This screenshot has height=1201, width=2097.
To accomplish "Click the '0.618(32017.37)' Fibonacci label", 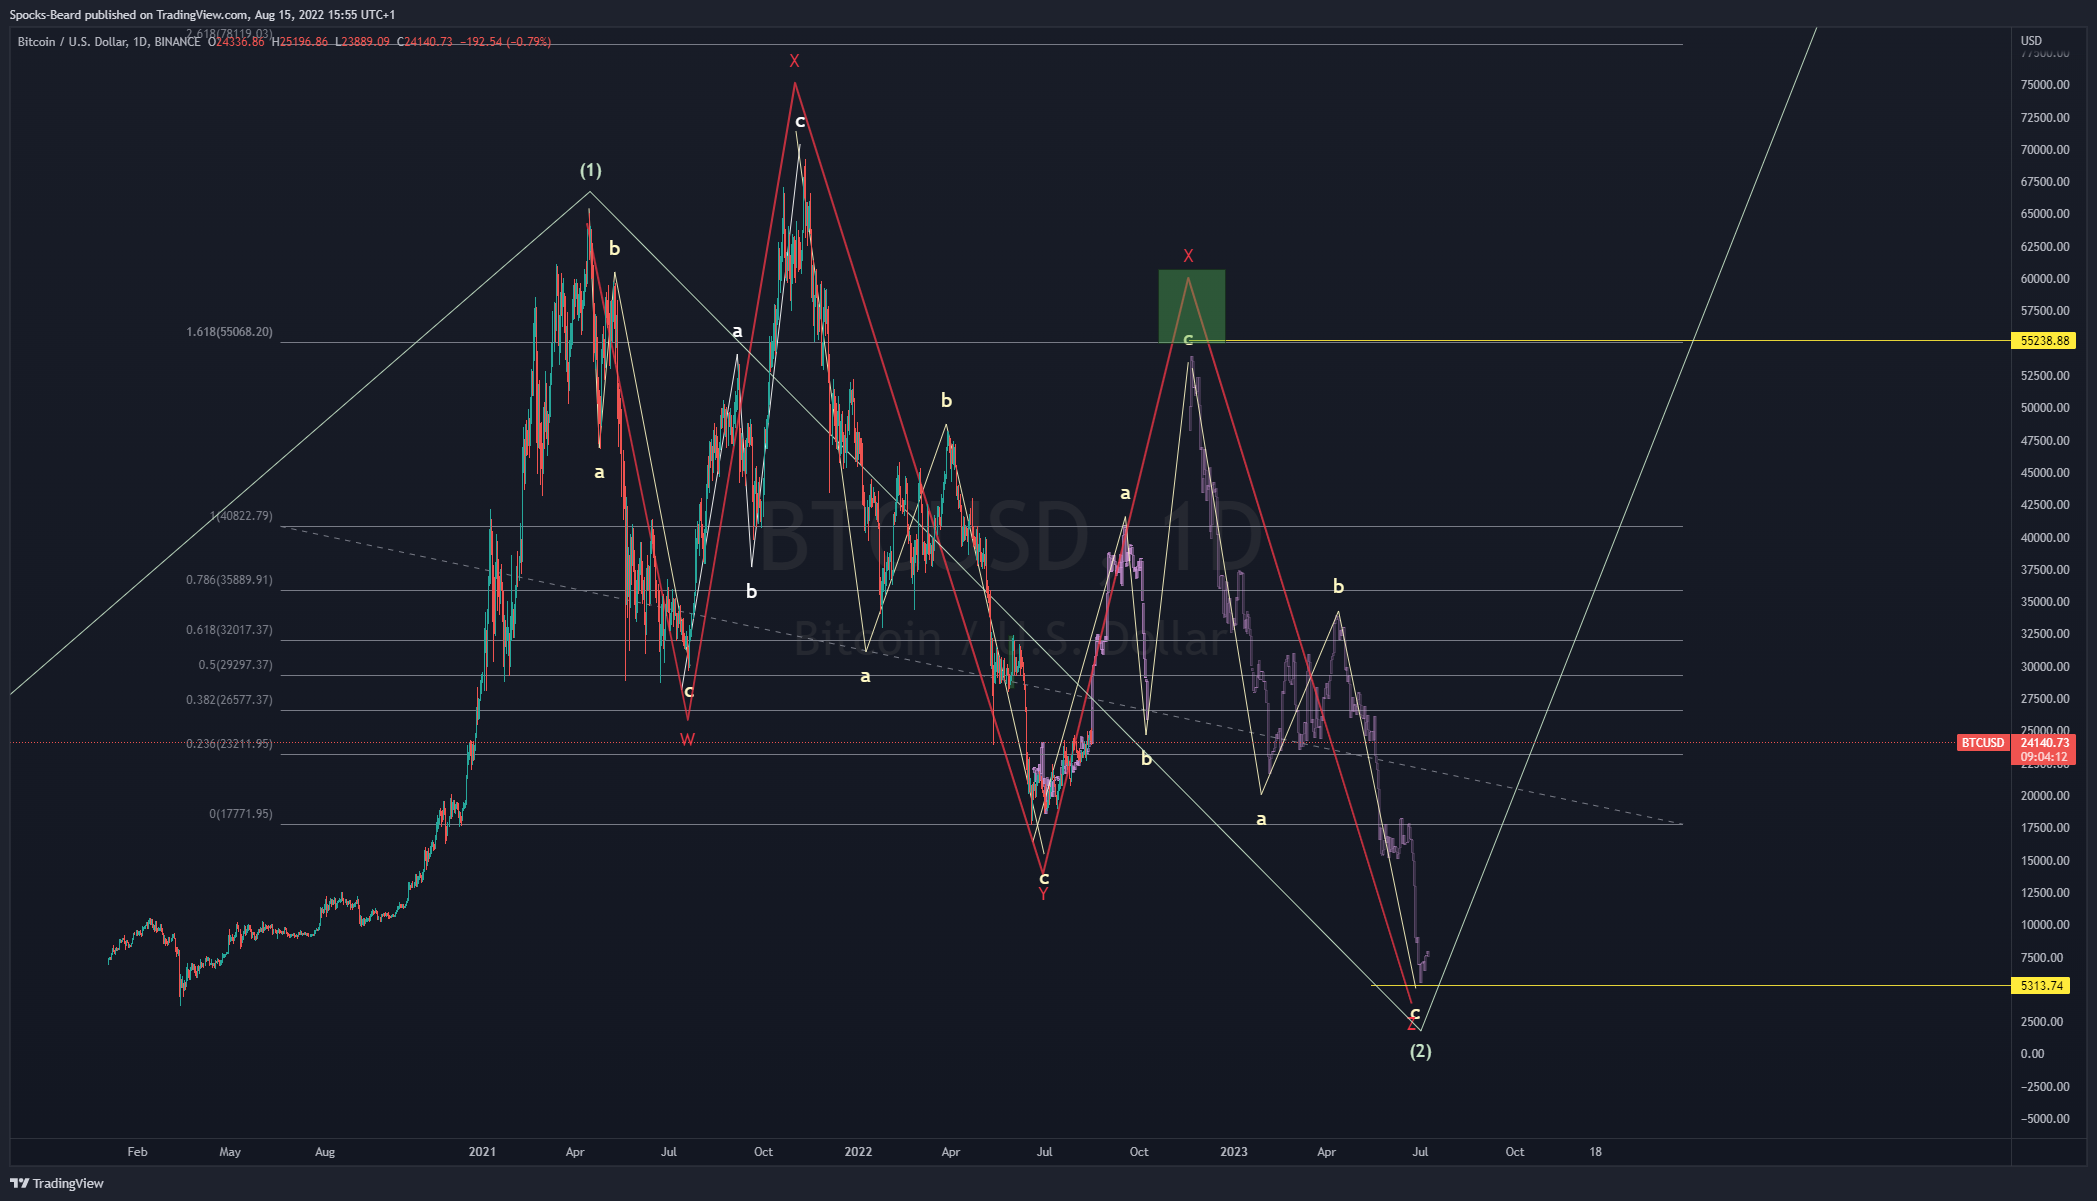I will (229, 630).
